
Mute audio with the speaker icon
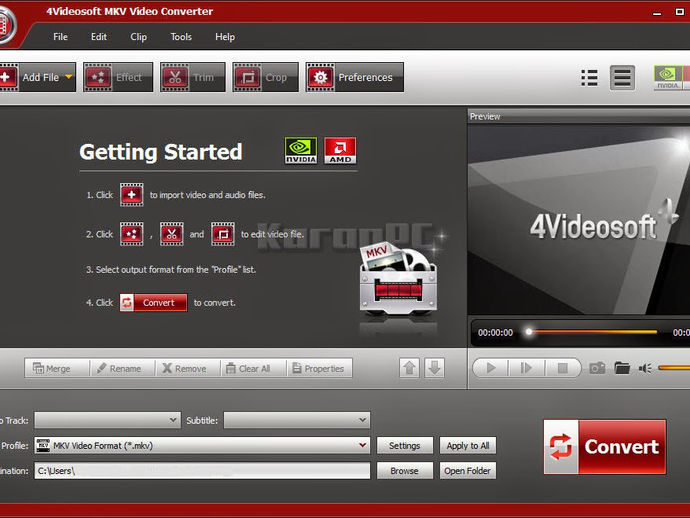coord(645,368)
